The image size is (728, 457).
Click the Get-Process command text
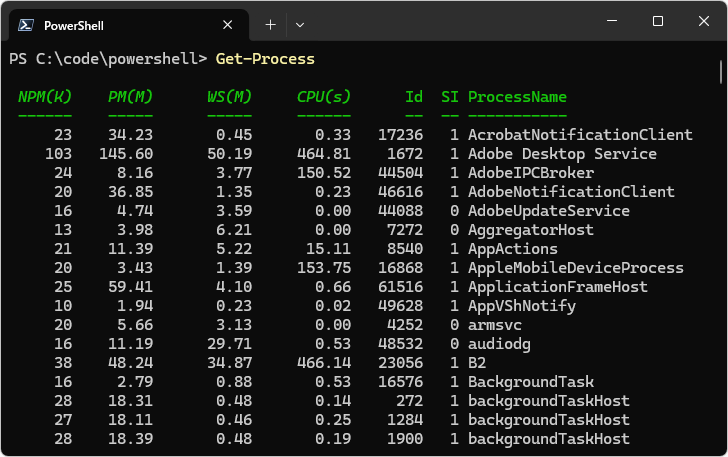click(265, 59)
